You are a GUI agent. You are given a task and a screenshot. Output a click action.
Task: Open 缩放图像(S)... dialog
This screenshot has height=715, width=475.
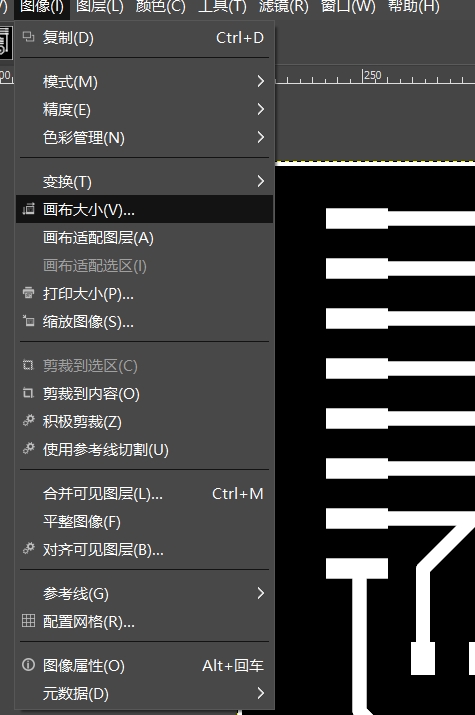point(144,322)
